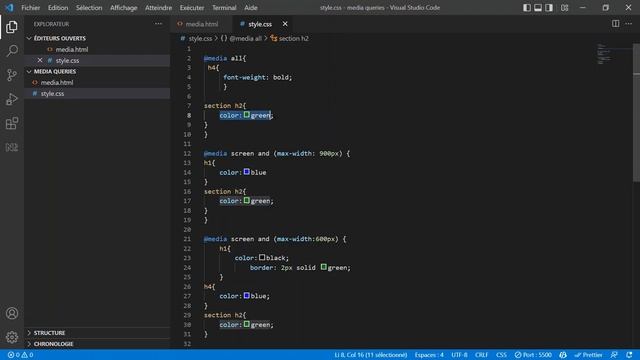Click style.css breadcrumb segment
640x360 pixels.
coord(200,38)
